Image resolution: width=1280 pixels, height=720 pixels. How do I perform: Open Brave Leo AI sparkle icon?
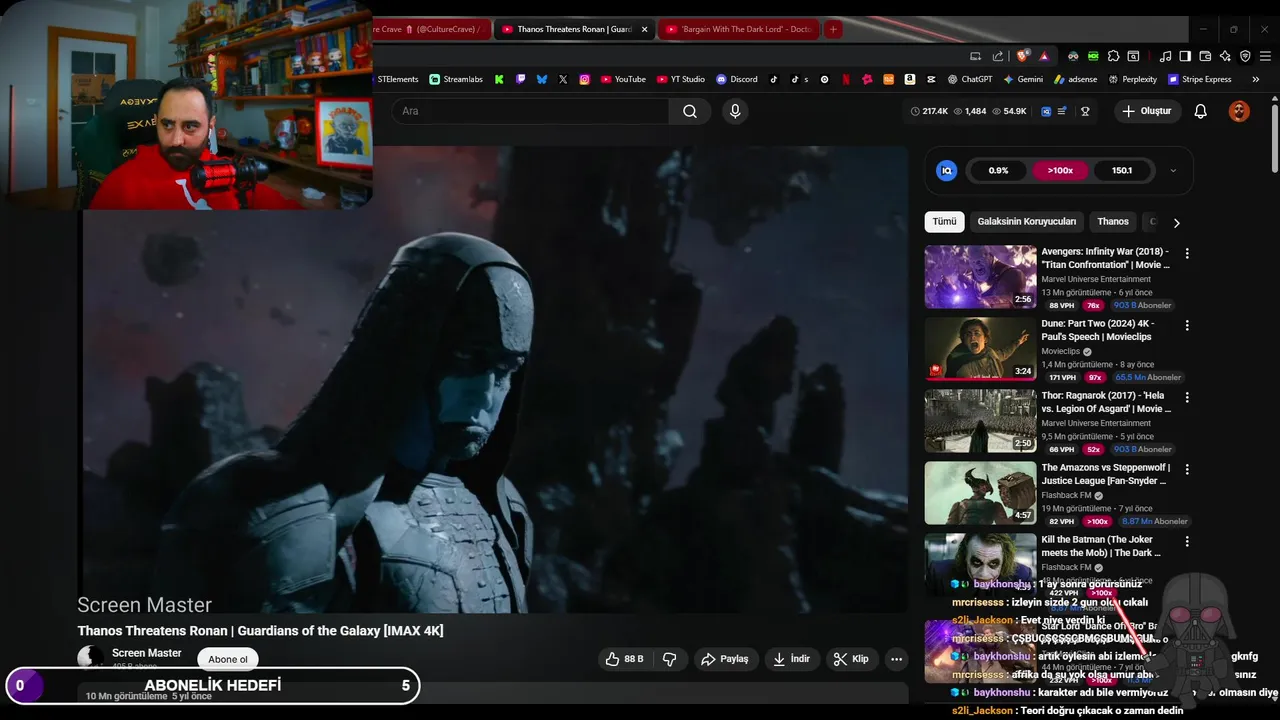(x=1225, y=56)
